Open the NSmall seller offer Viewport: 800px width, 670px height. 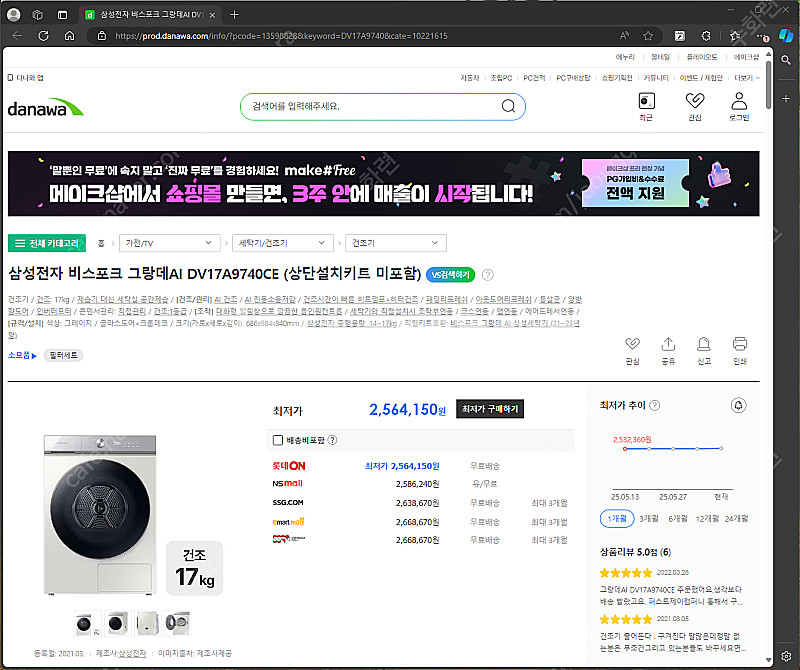pyautogui.click(x=287, y=483)
